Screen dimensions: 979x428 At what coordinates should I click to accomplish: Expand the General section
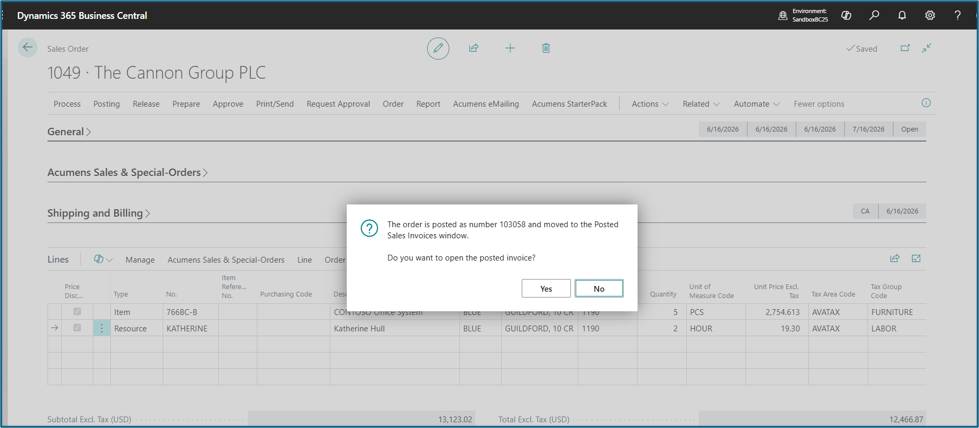click(69, 132)
